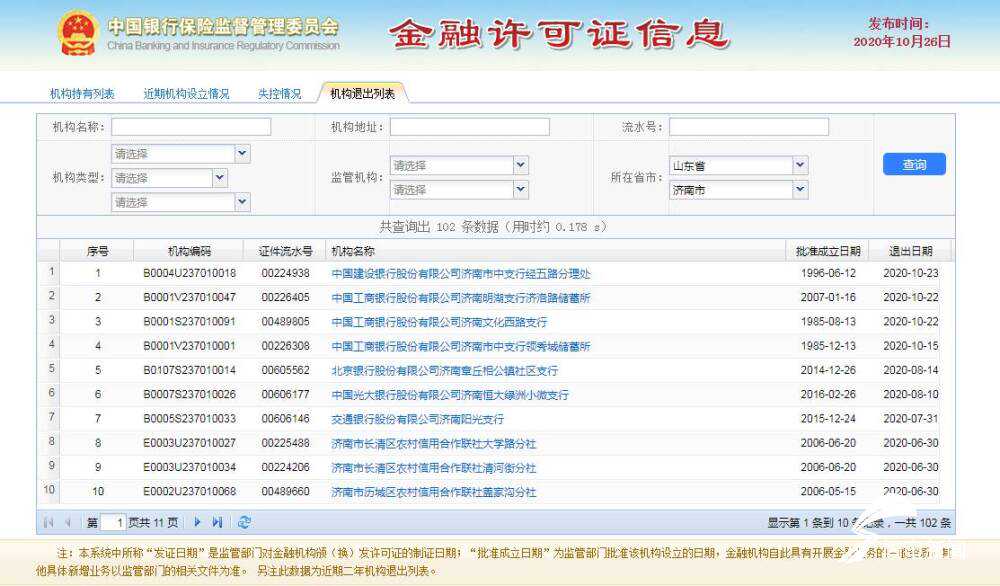Expand the first 机构类型 dropdown
This screenshot has height=586, width=1000.
click(x=242, y=154)
